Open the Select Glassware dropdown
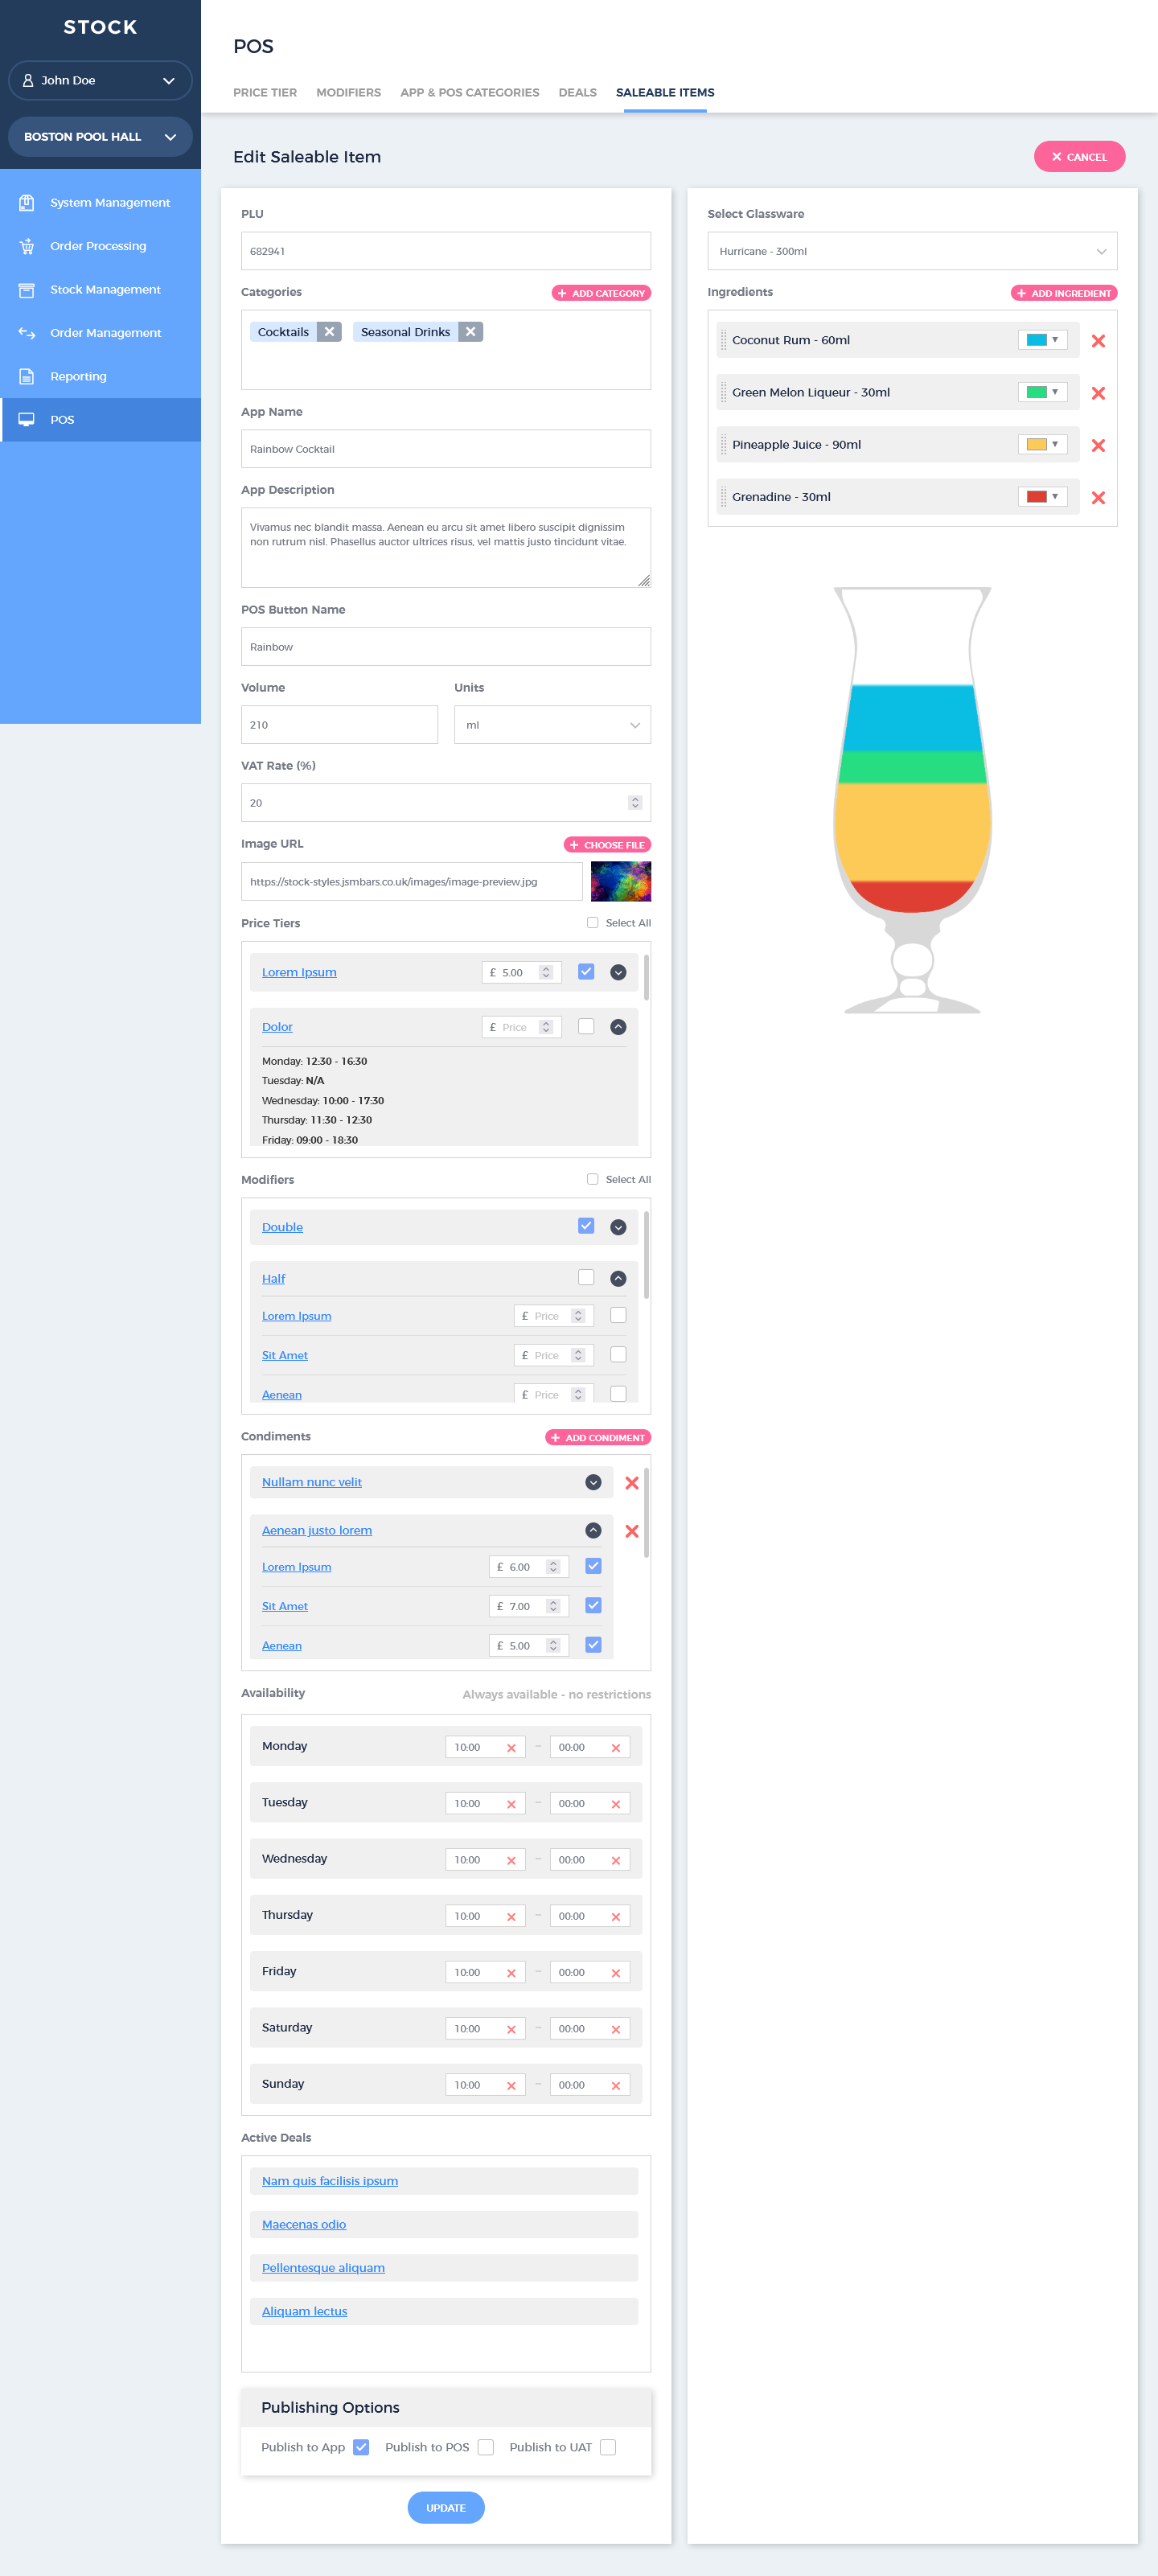The height and width of the screenshot is (2576, 1158). (x=911, y=251)
